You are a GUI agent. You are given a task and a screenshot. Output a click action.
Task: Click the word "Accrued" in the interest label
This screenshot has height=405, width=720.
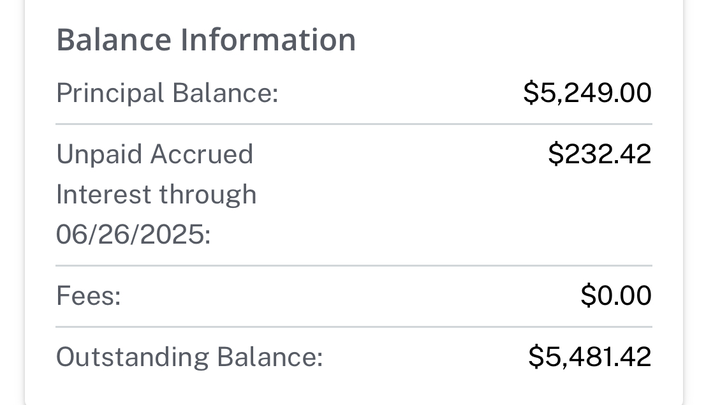(x=201, y=154)
